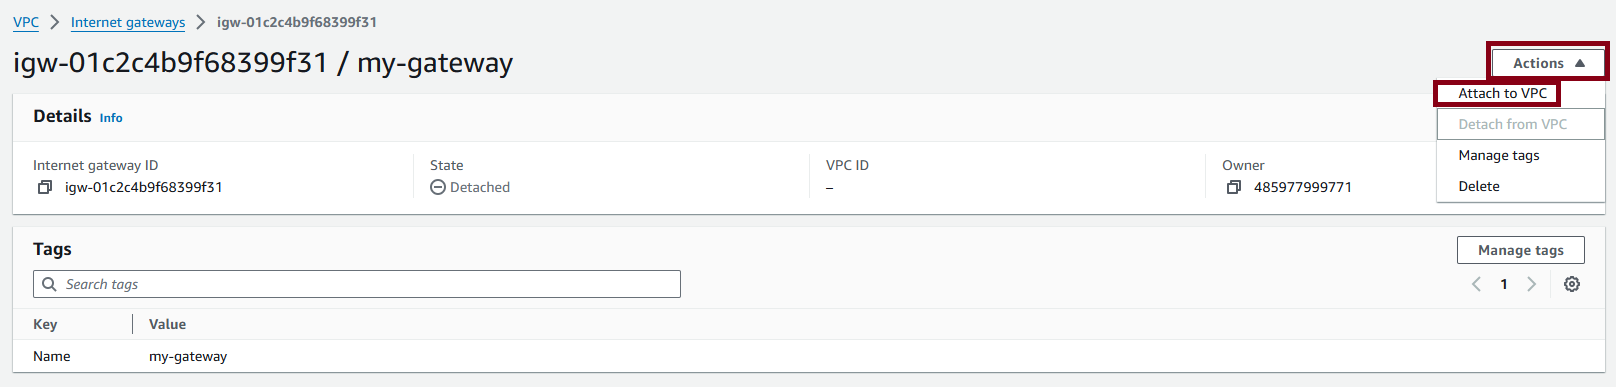Choose Attach to VPC
Image resolution: width=1616 pixels, height=387 pixels.
click(1502, 93)
